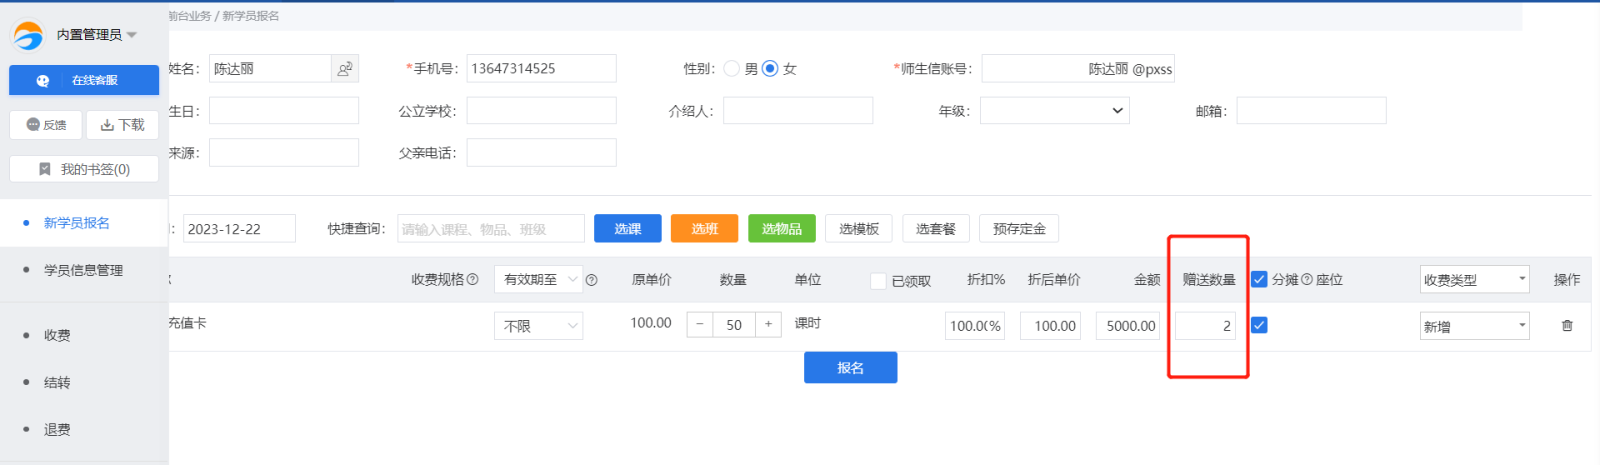Select the 女 gender radio button
The height and width of the screenshot is (465, 1600).
(770, 69)
